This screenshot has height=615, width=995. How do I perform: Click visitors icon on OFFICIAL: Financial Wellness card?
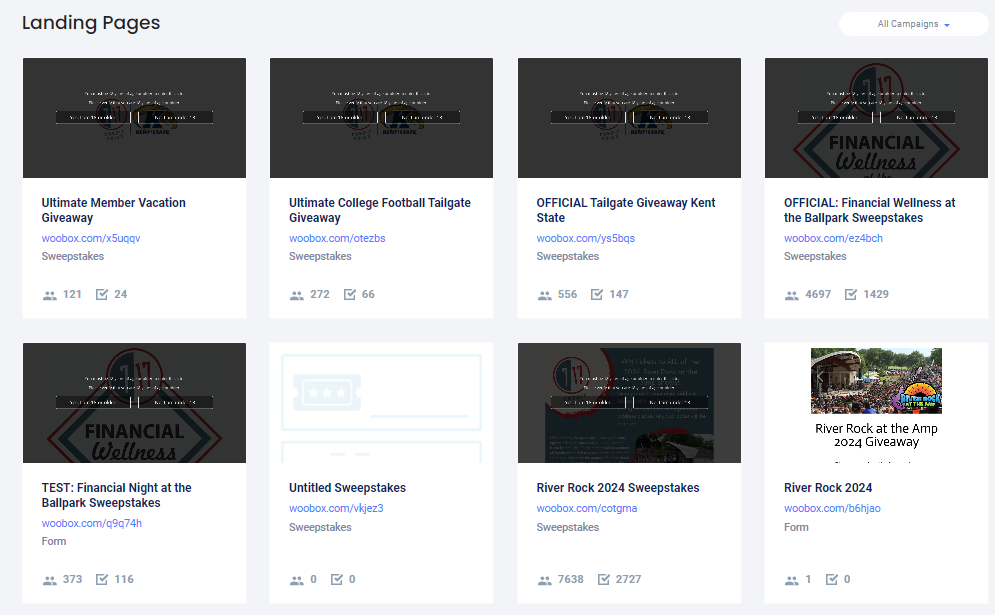(x=791, y=295)
